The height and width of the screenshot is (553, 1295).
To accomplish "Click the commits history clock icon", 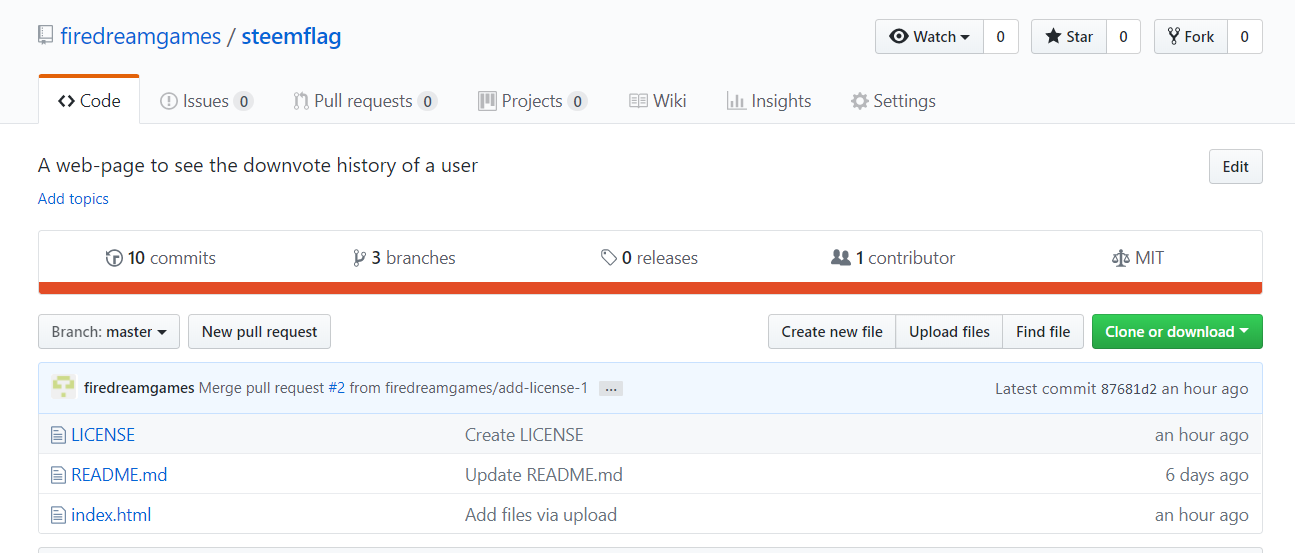I will (114, 258).
